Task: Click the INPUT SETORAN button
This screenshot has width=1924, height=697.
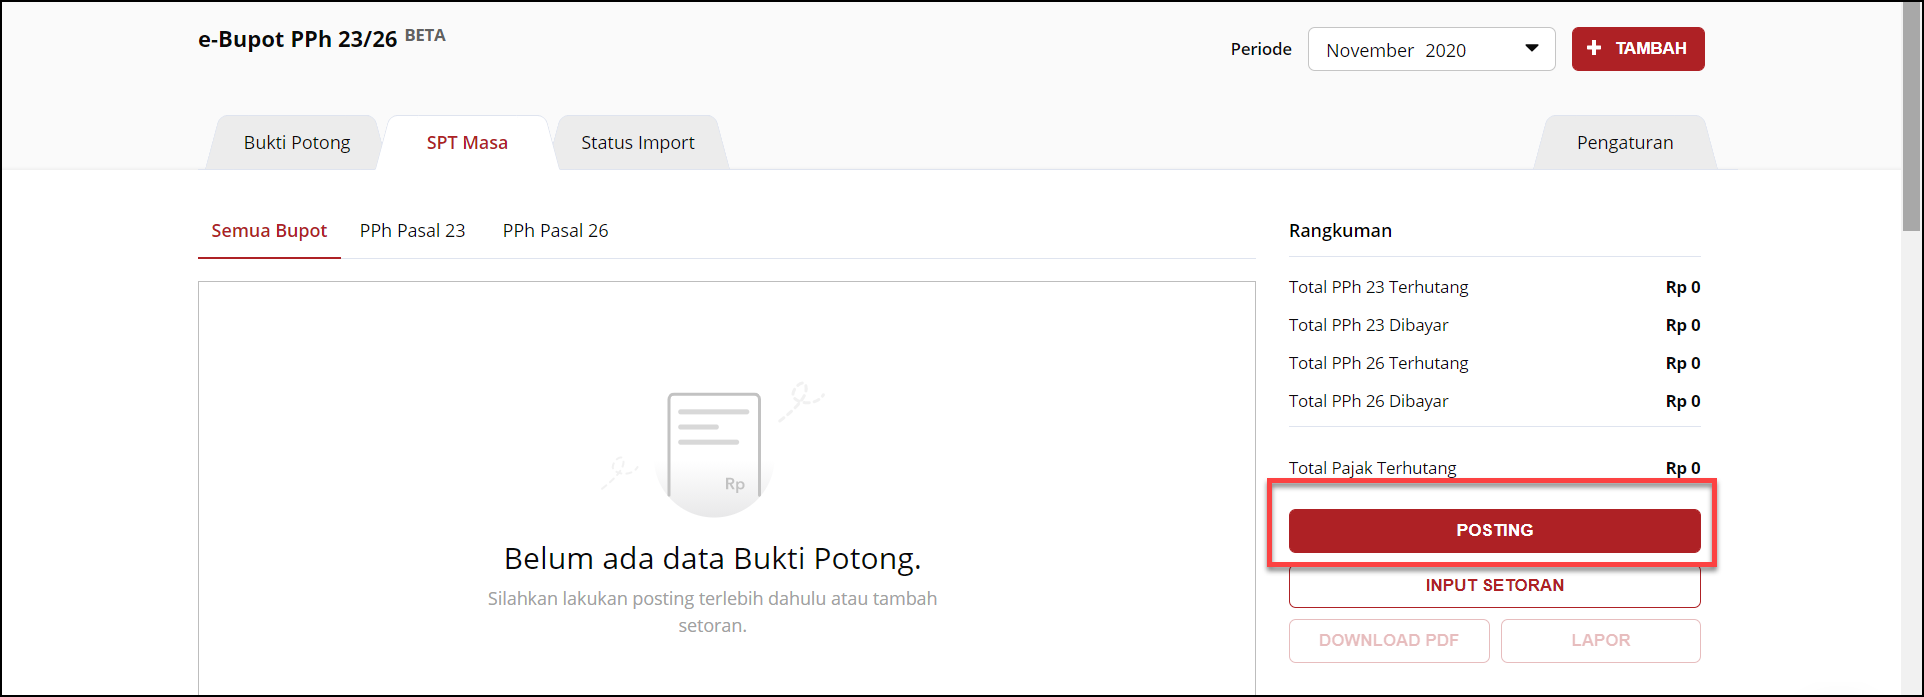Action: click(1494, 586)
